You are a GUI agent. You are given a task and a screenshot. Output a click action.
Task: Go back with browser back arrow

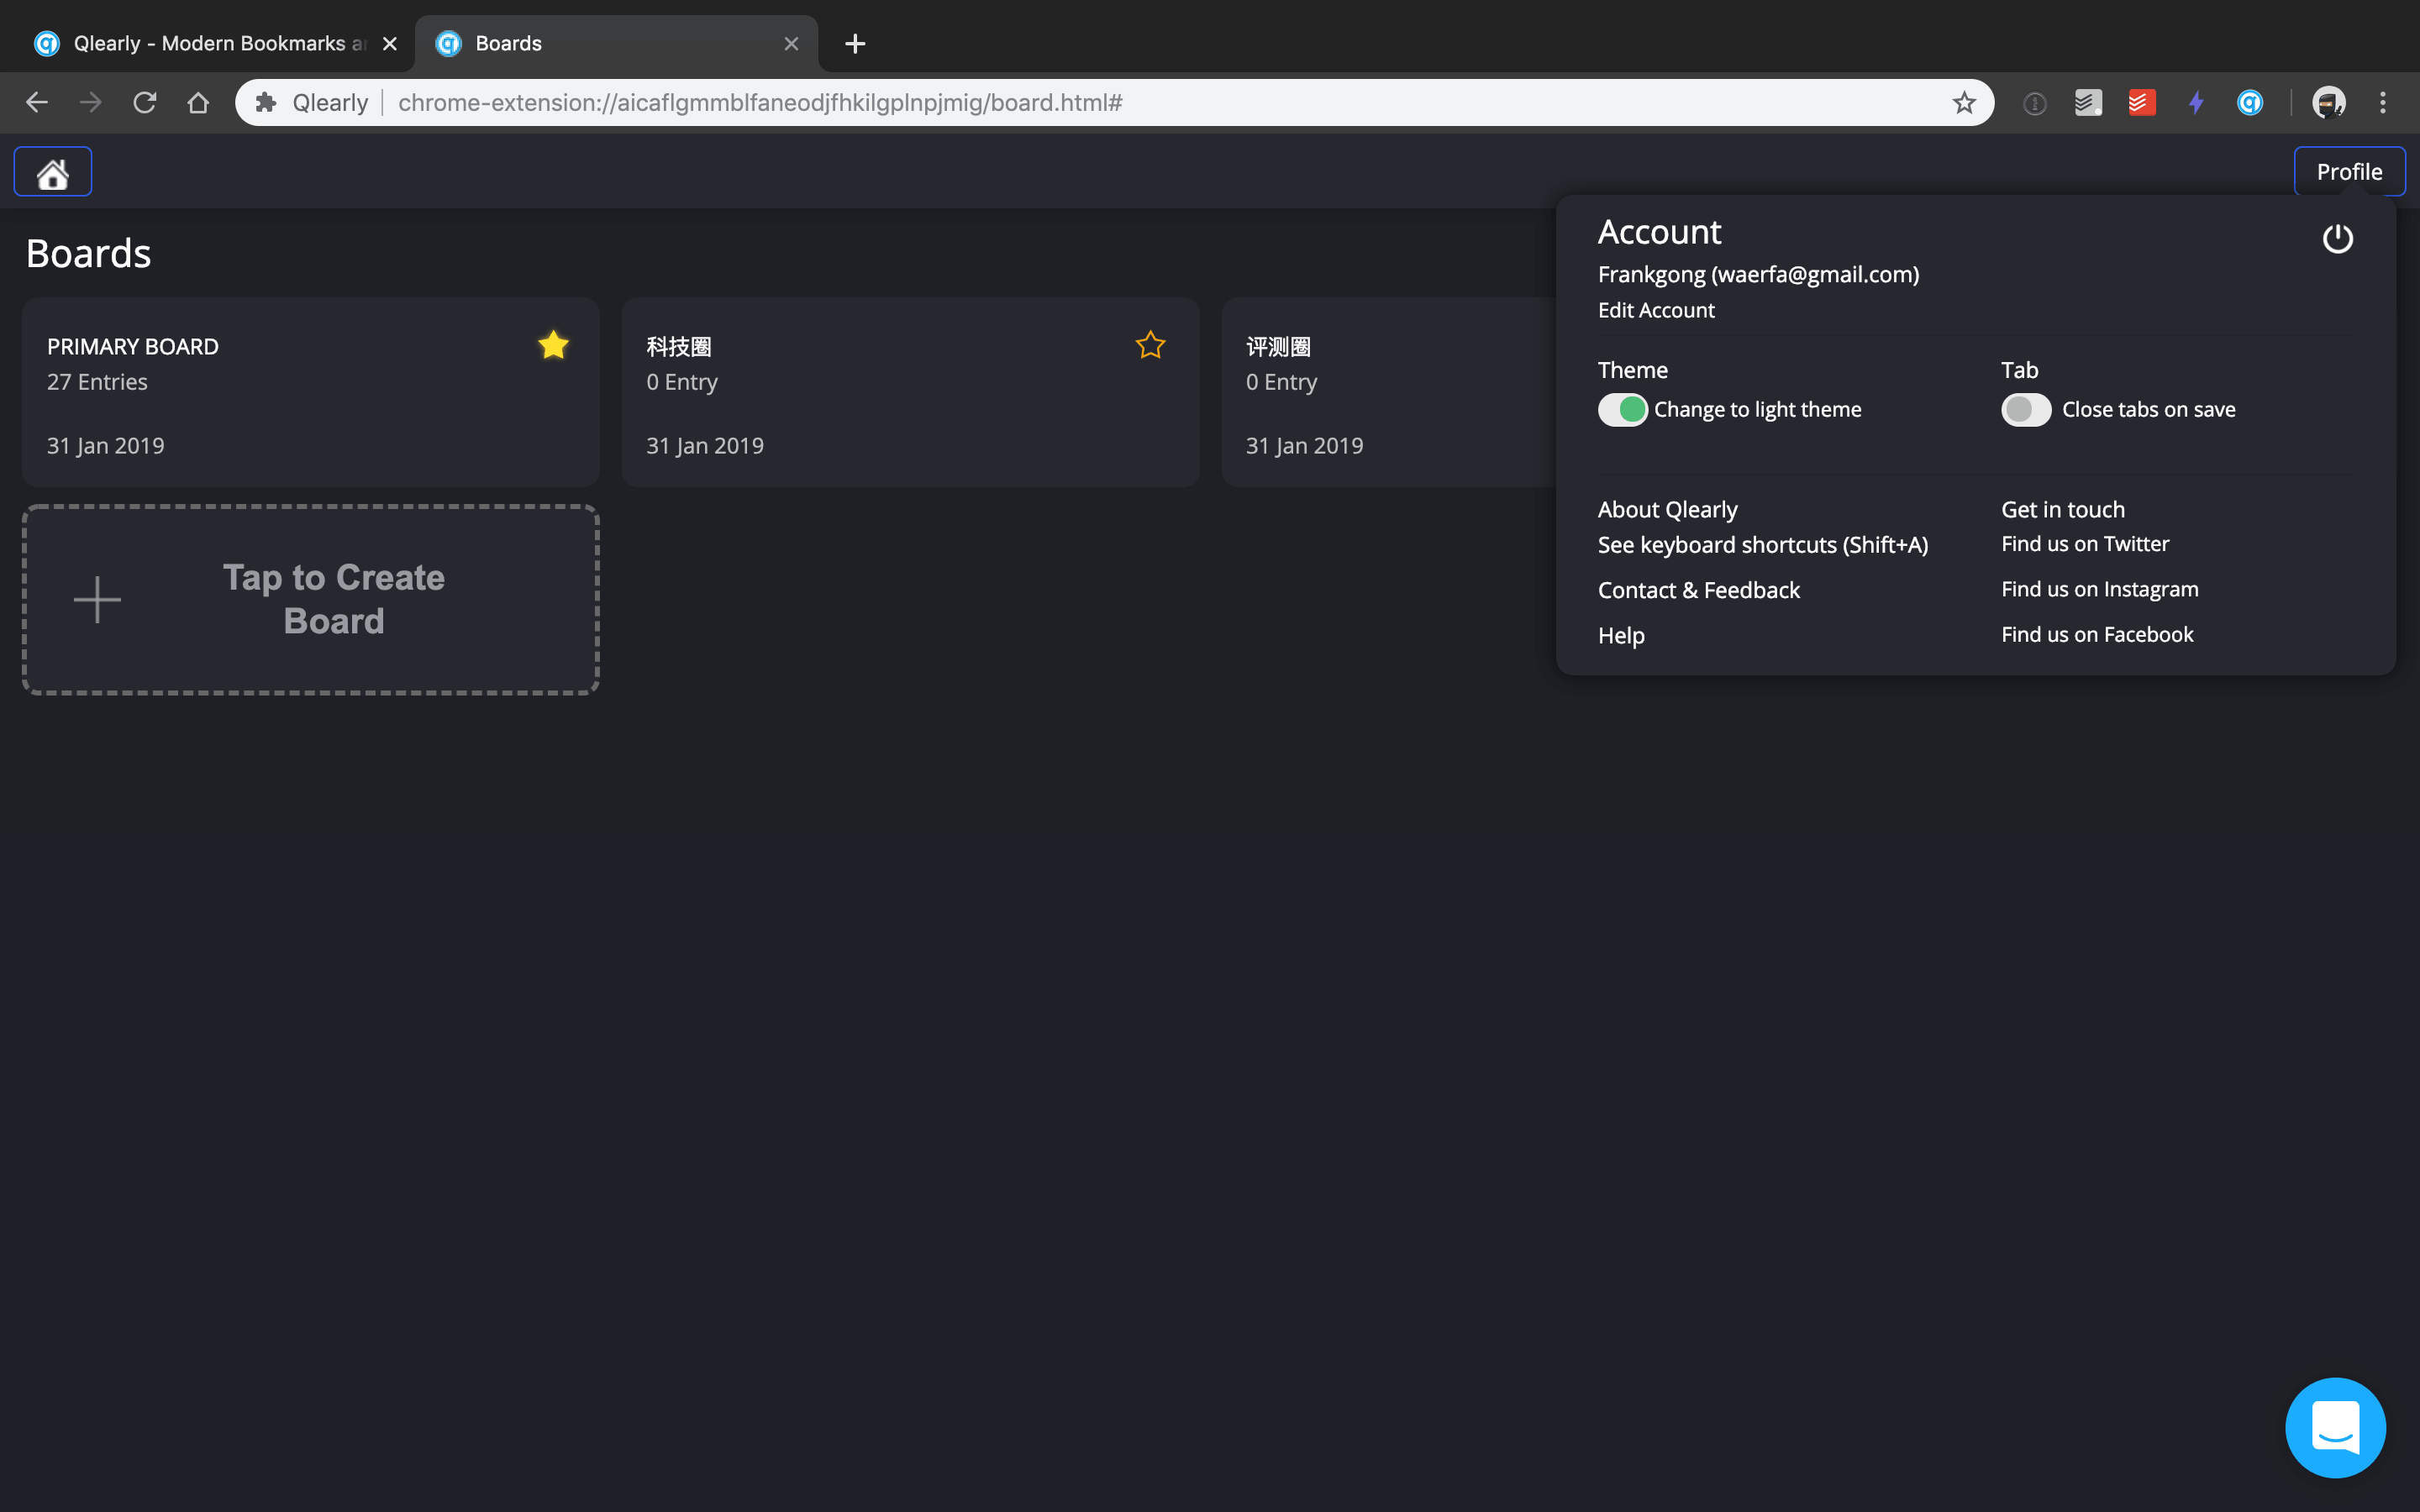(37, 102)
